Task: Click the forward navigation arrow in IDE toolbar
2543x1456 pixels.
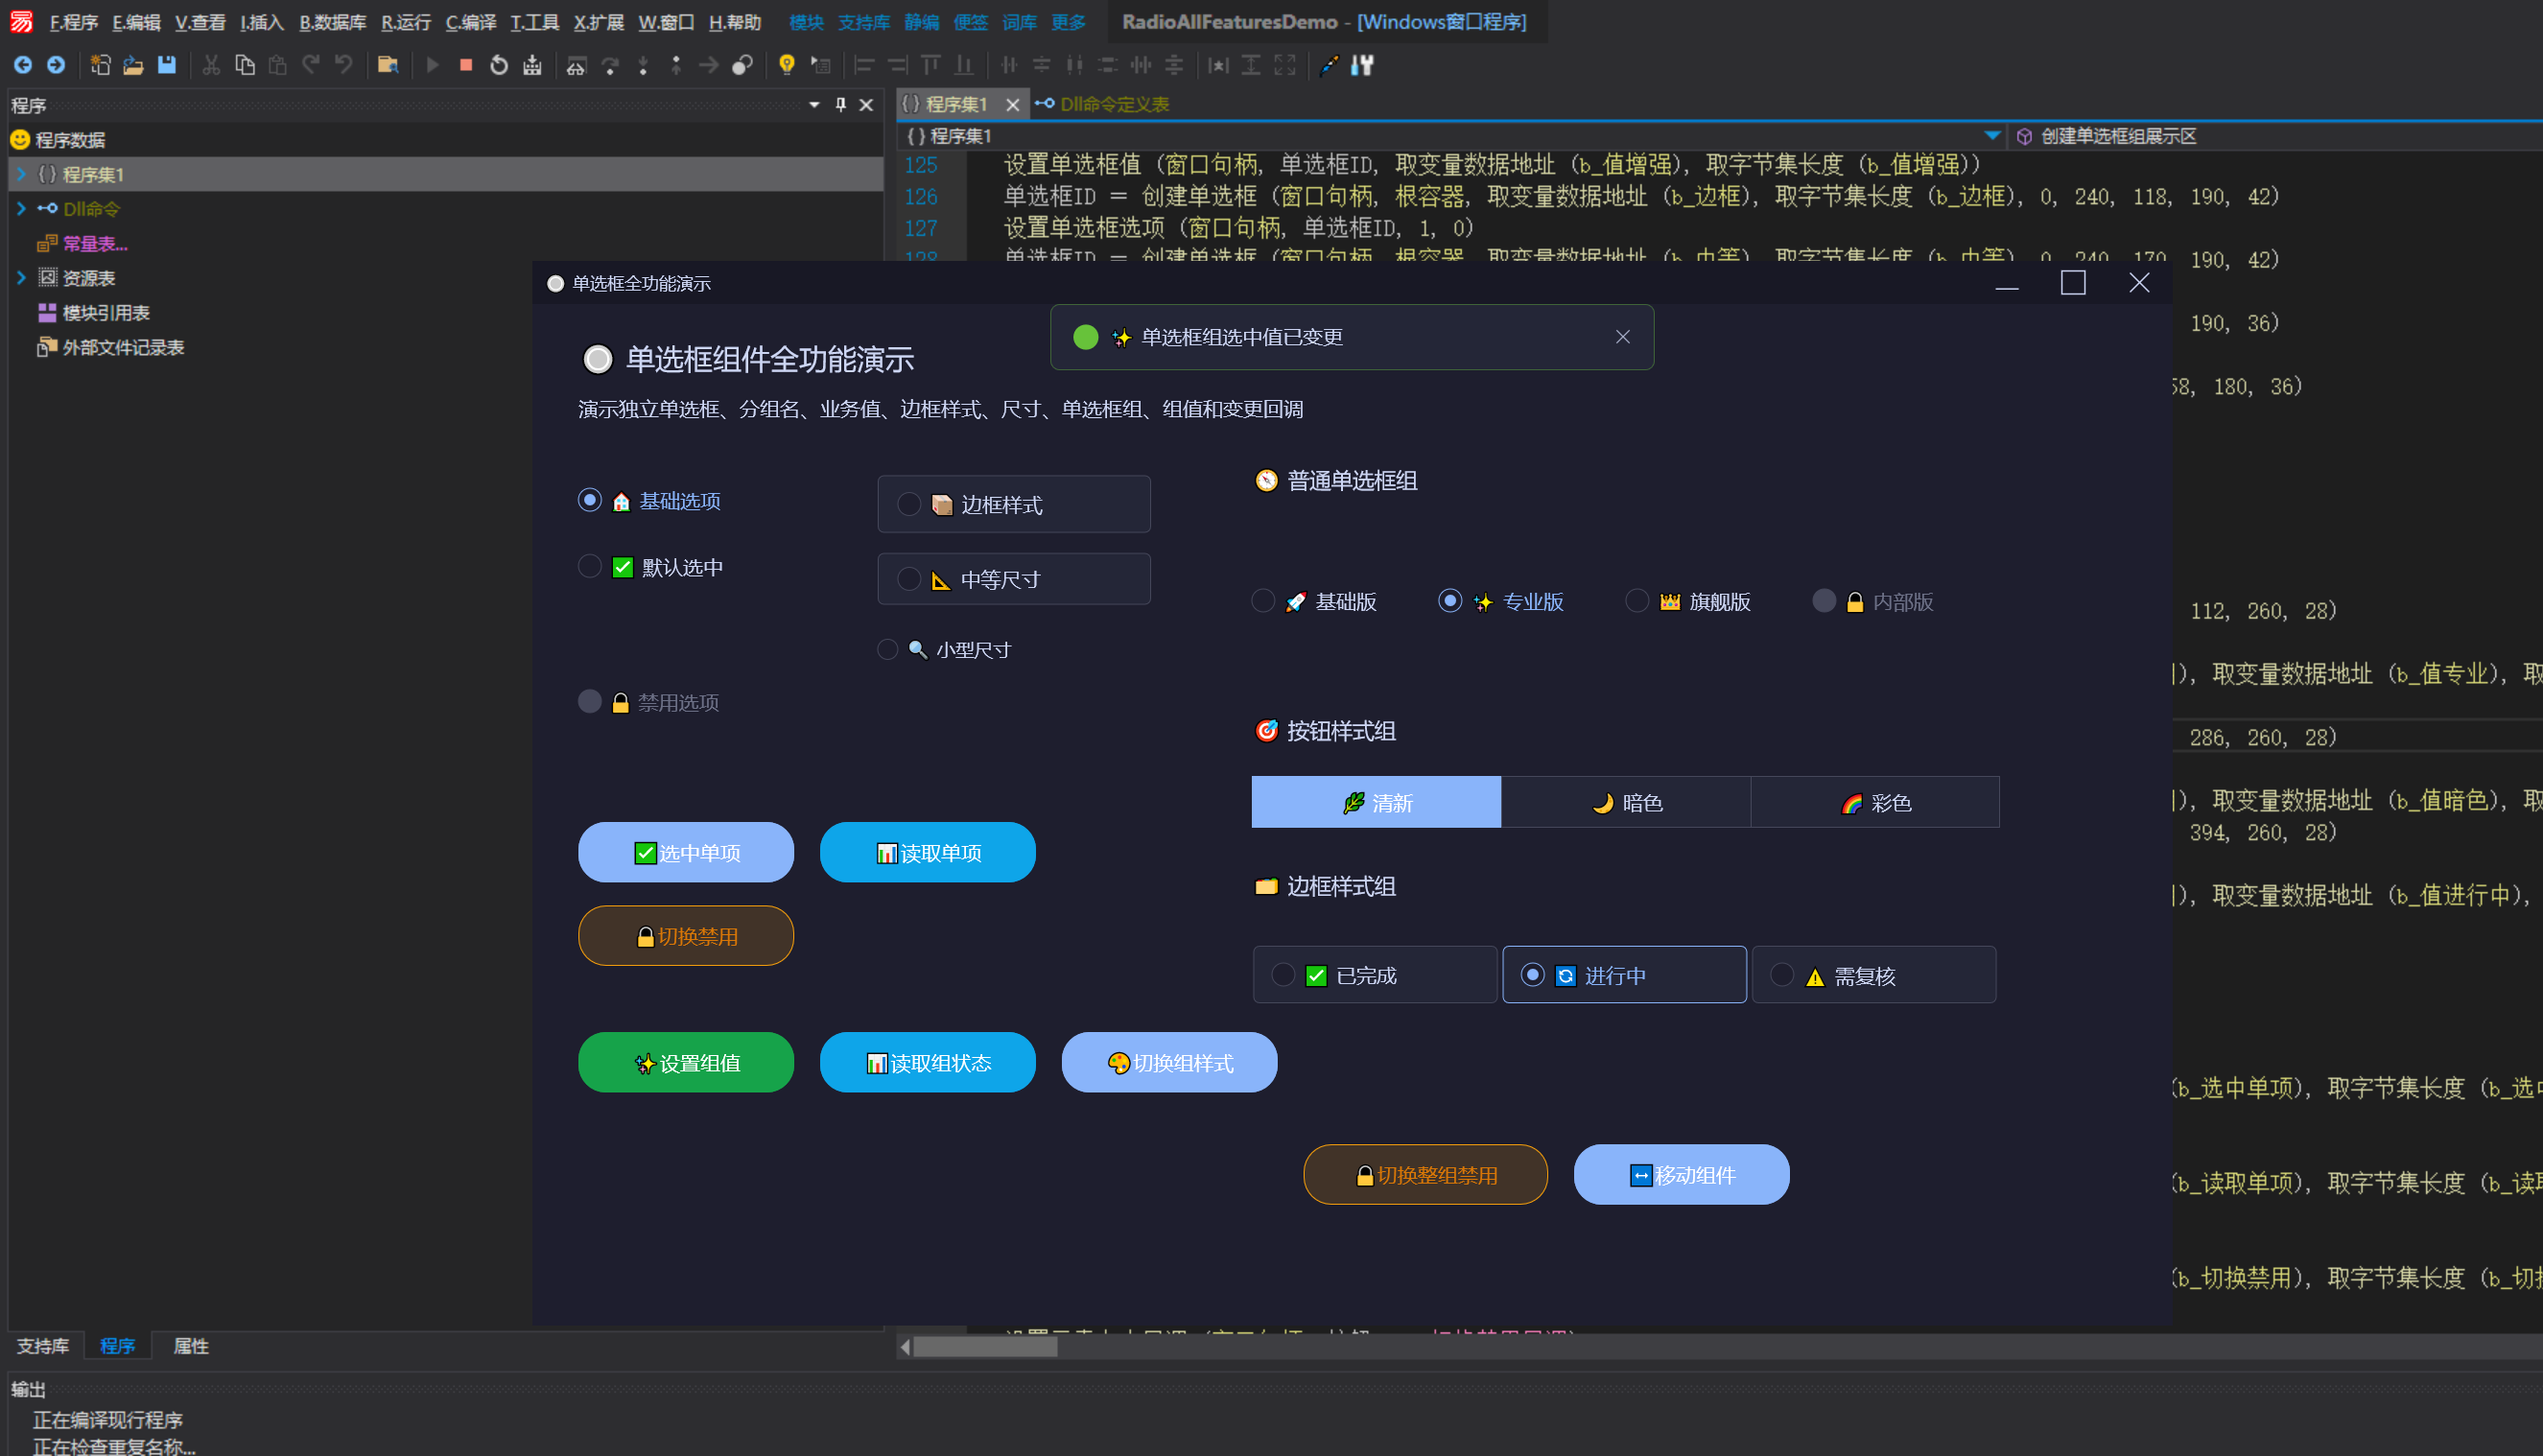Action: 56,65
